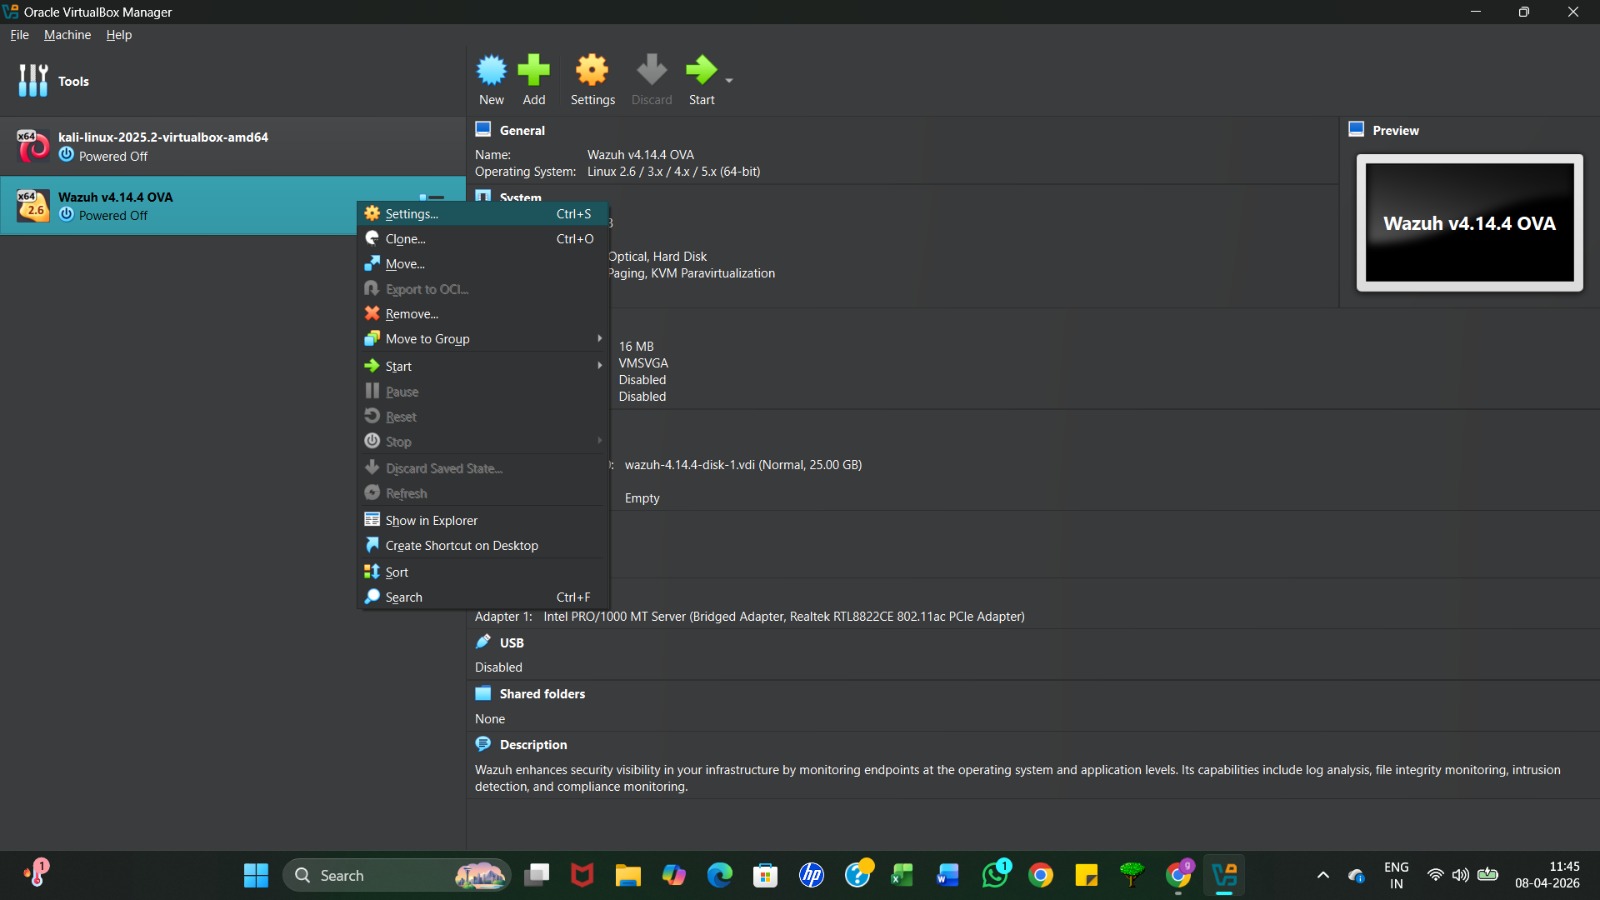Open the Start button dropdown arrow in the toolbar
Viewport: 1600px width, 900px height.
(729, 80)
